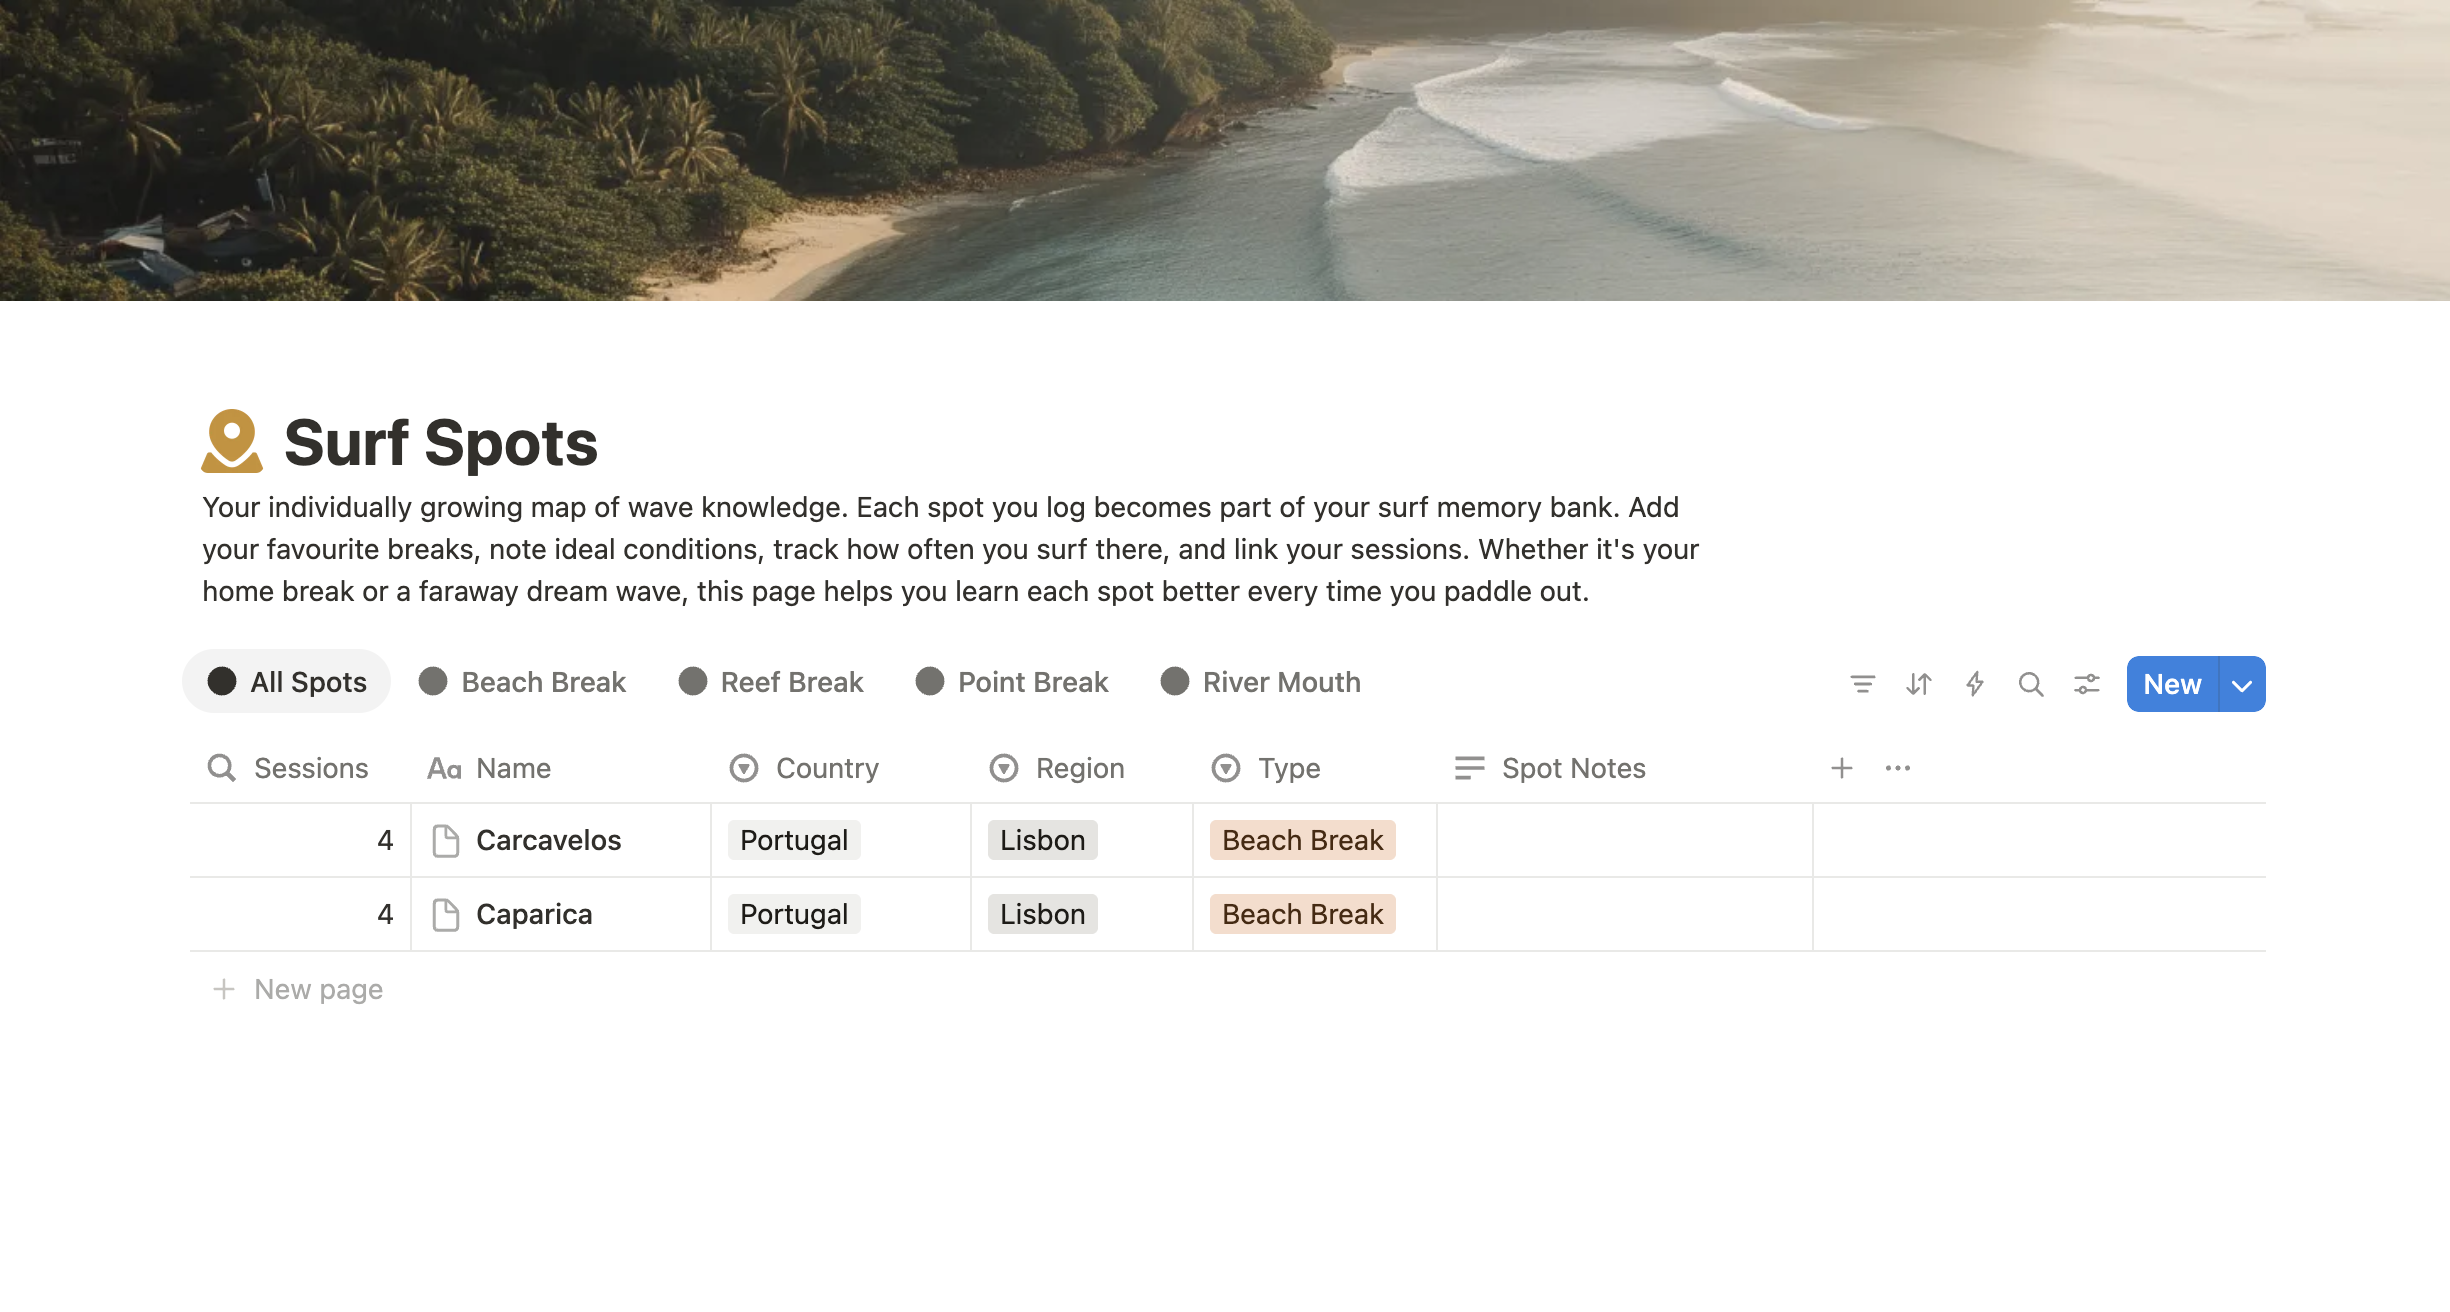
Task: Add a new property with plus icon
Action: click(x=1841, y=768)
